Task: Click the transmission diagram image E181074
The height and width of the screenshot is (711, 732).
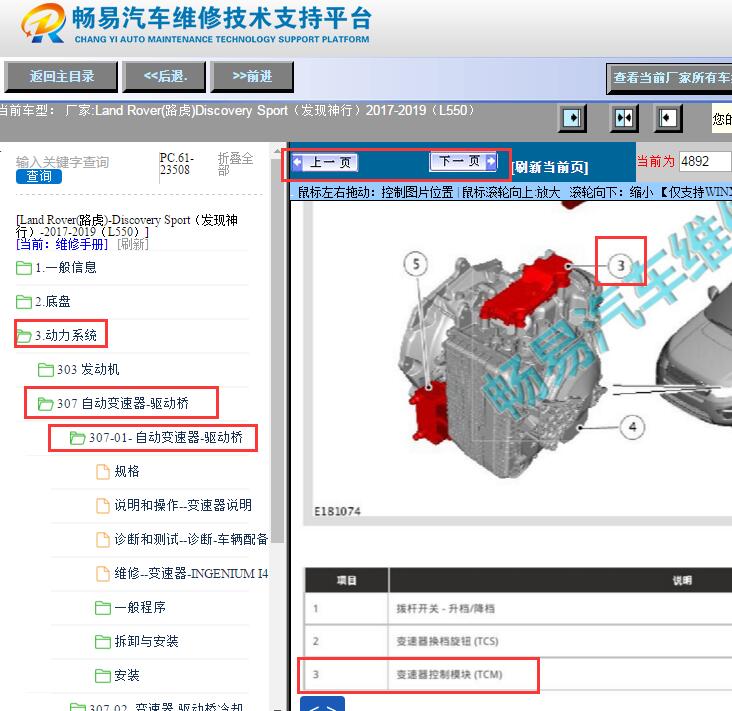Action: pos(517,359)
